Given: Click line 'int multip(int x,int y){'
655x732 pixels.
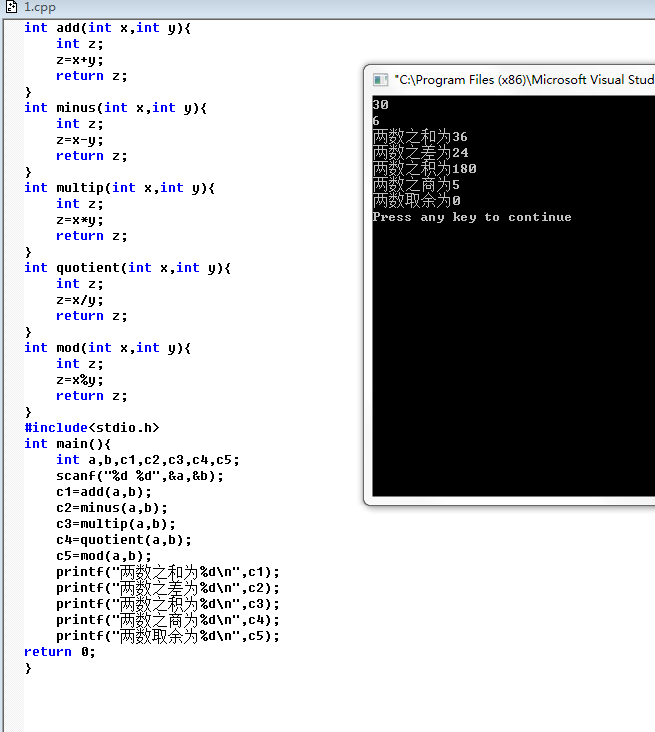Looking at the screenshot, I should click(x=120, y=188).
